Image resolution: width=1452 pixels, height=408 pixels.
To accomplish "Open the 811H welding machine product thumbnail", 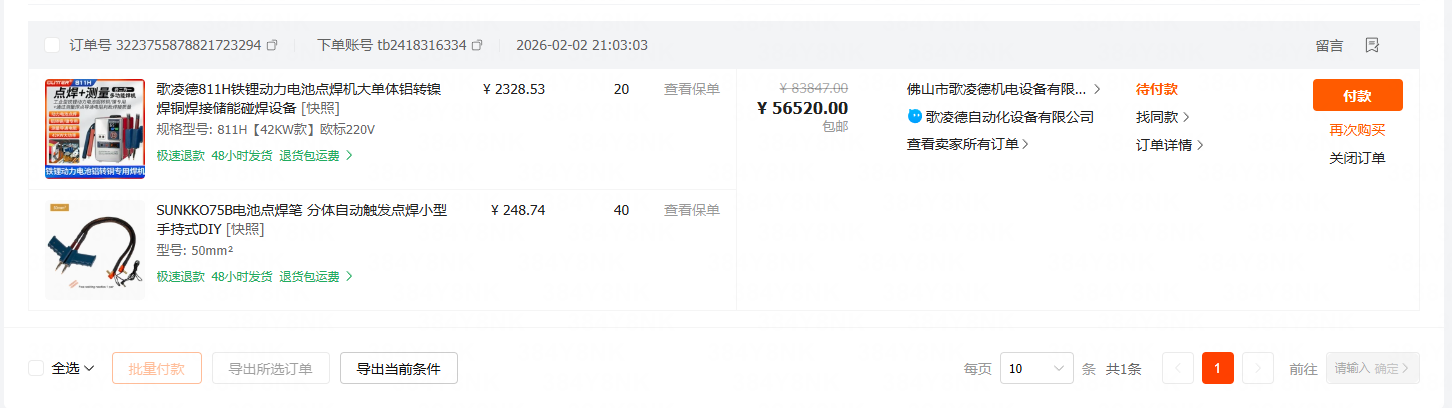I will 95,129.
